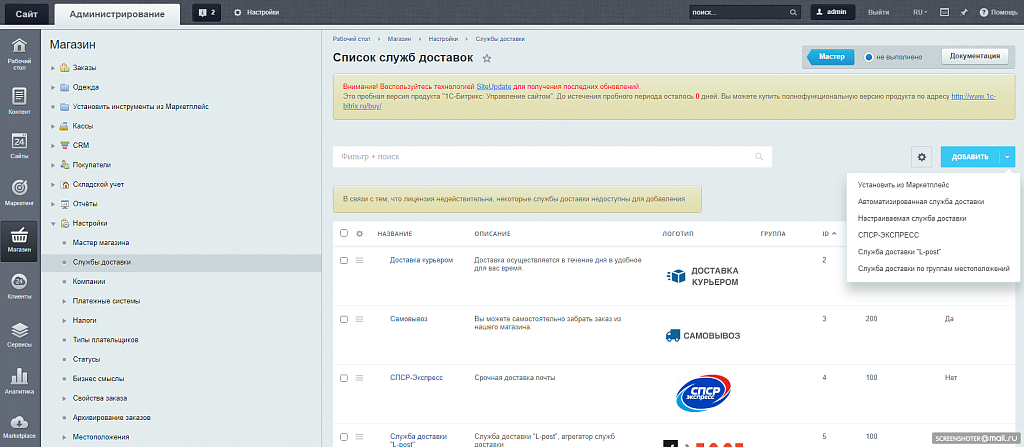This screenshot has height=447, width=1024.
Task: Expand the Заказы tree node
Action: click(x=53, y=68)
